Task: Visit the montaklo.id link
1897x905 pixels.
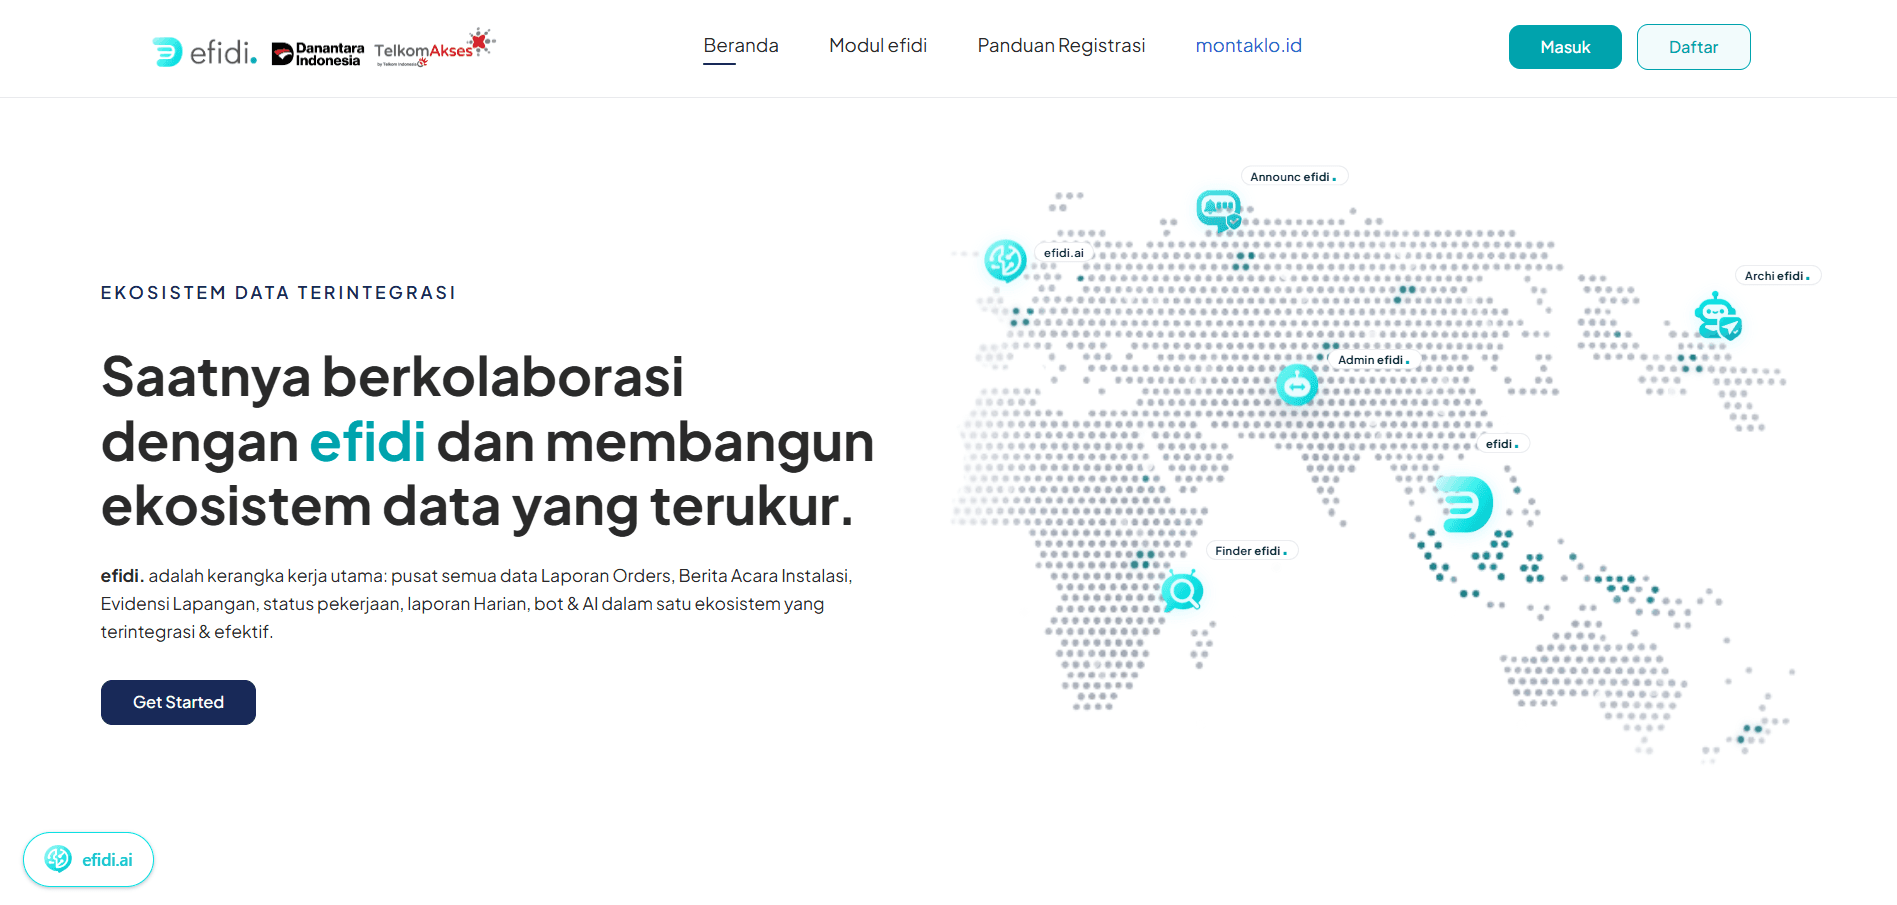Action: pyautogui.click(x=1249, y=46)
